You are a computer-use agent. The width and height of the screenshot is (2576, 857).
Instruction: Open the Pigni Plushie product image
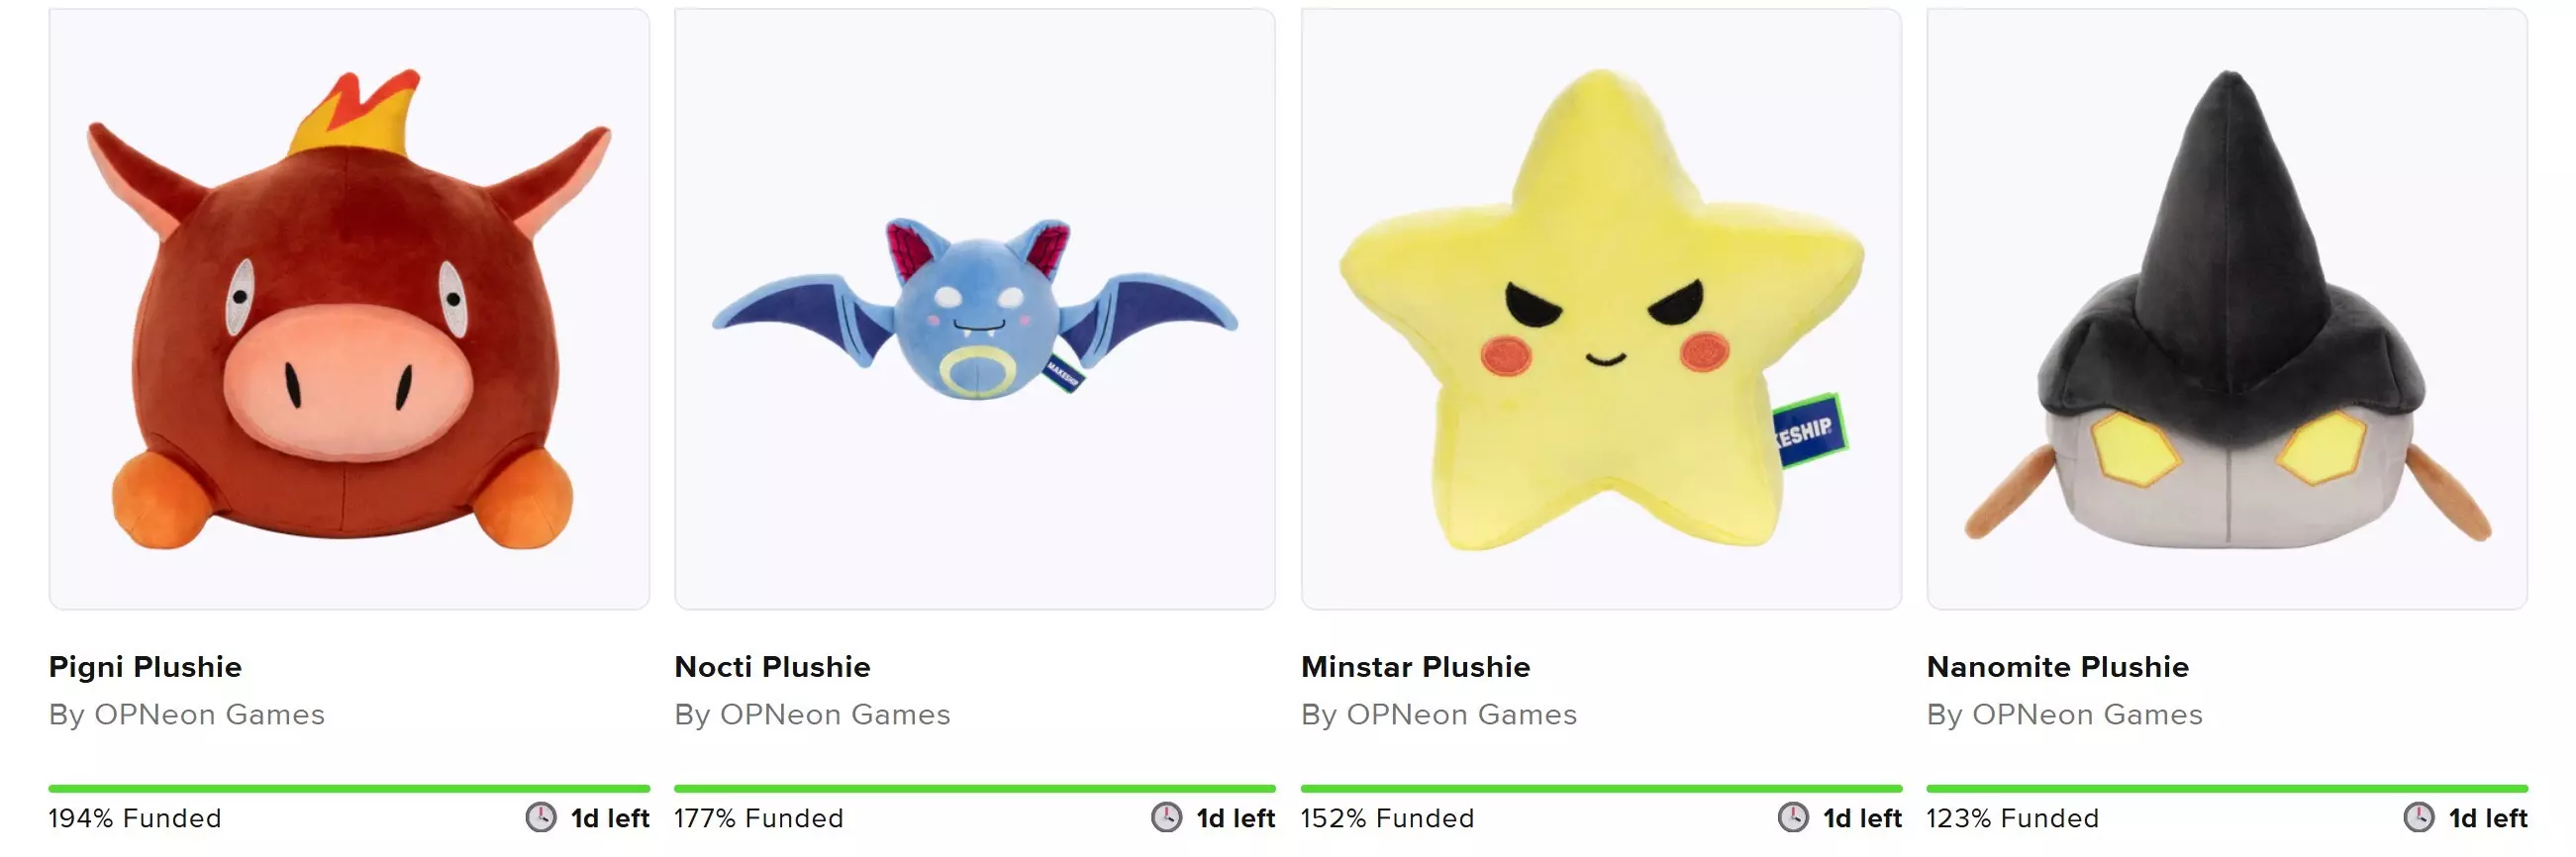tap(349, 309)
